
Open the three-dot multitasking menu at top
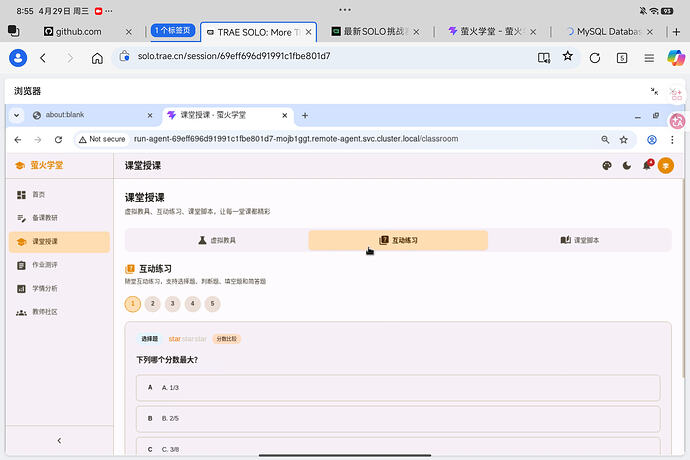click(x=345, y=10)
